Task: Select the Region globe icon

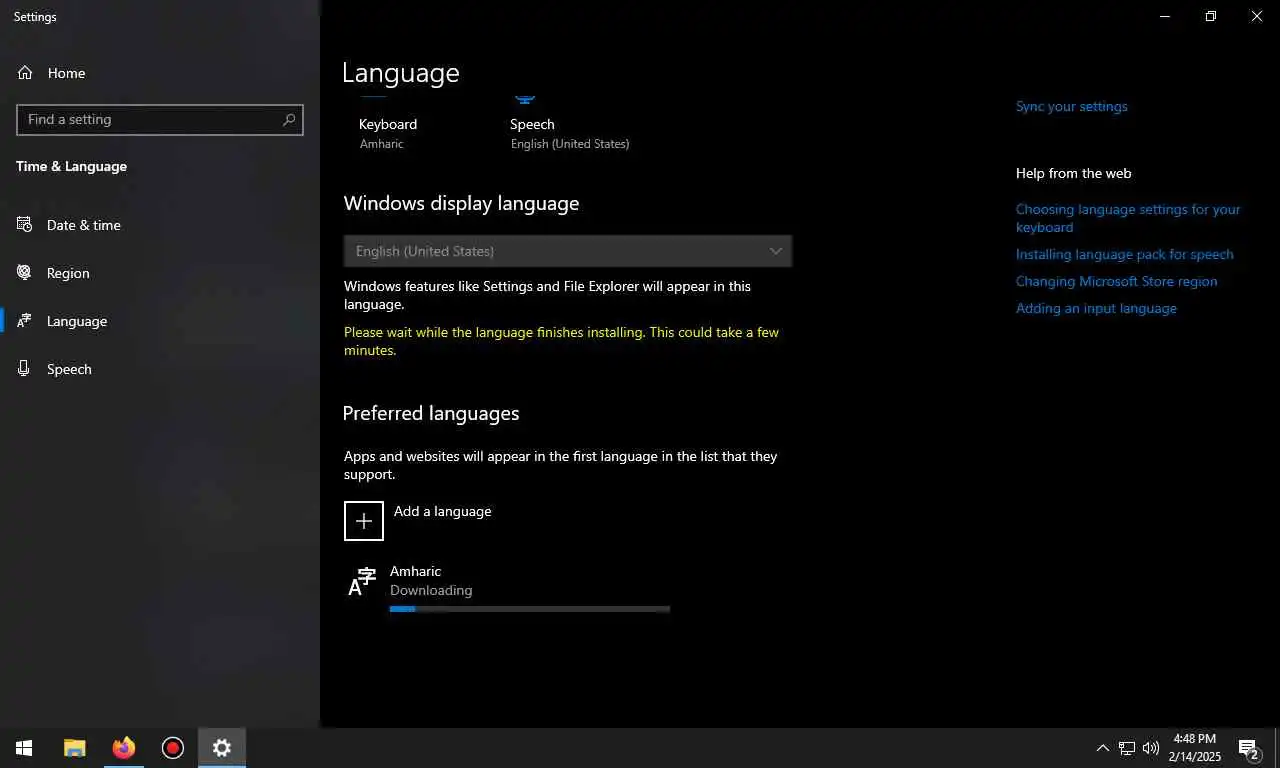Action: point(25,273)
